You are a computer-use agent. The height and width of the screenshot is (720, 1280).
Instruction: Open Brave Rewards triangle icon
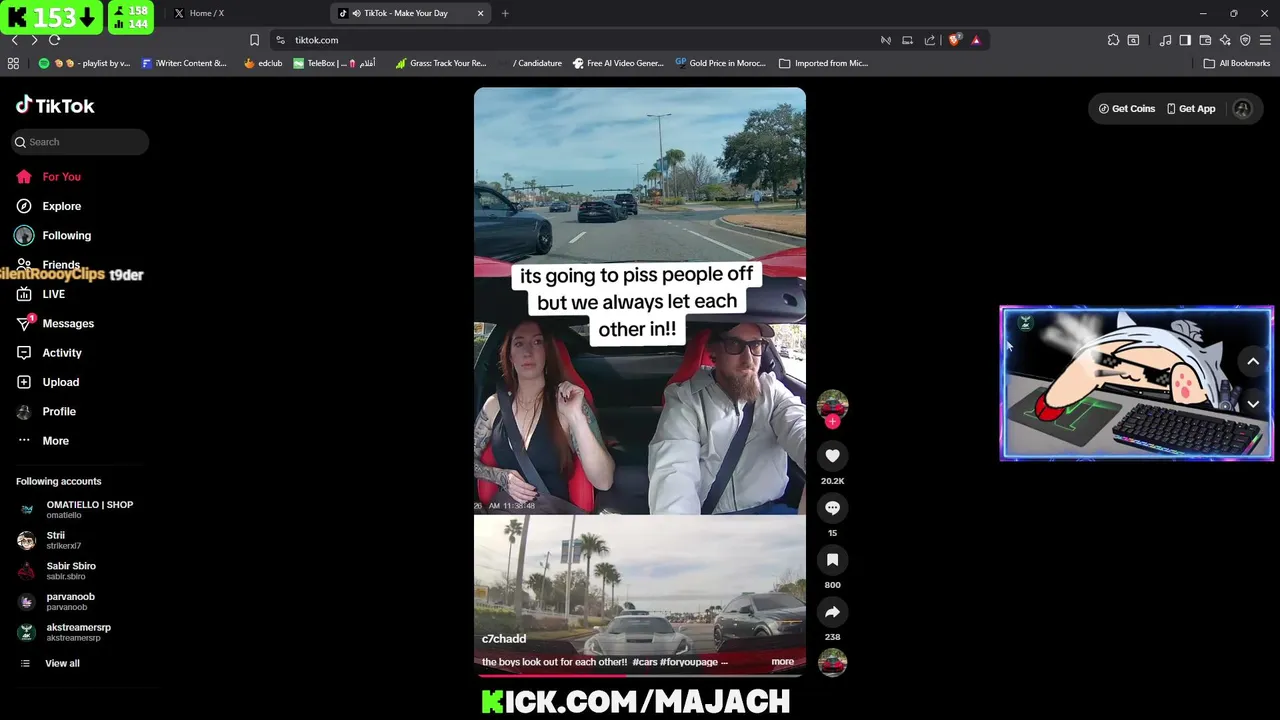976,40
